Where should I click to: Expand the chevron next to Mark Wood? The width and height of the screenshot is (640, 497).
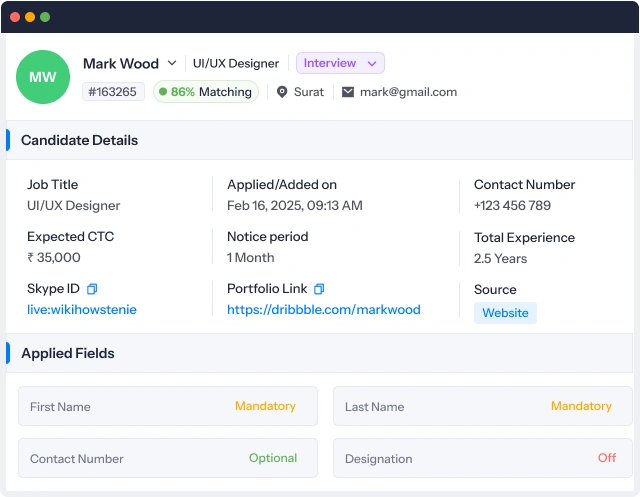(172, 63)
